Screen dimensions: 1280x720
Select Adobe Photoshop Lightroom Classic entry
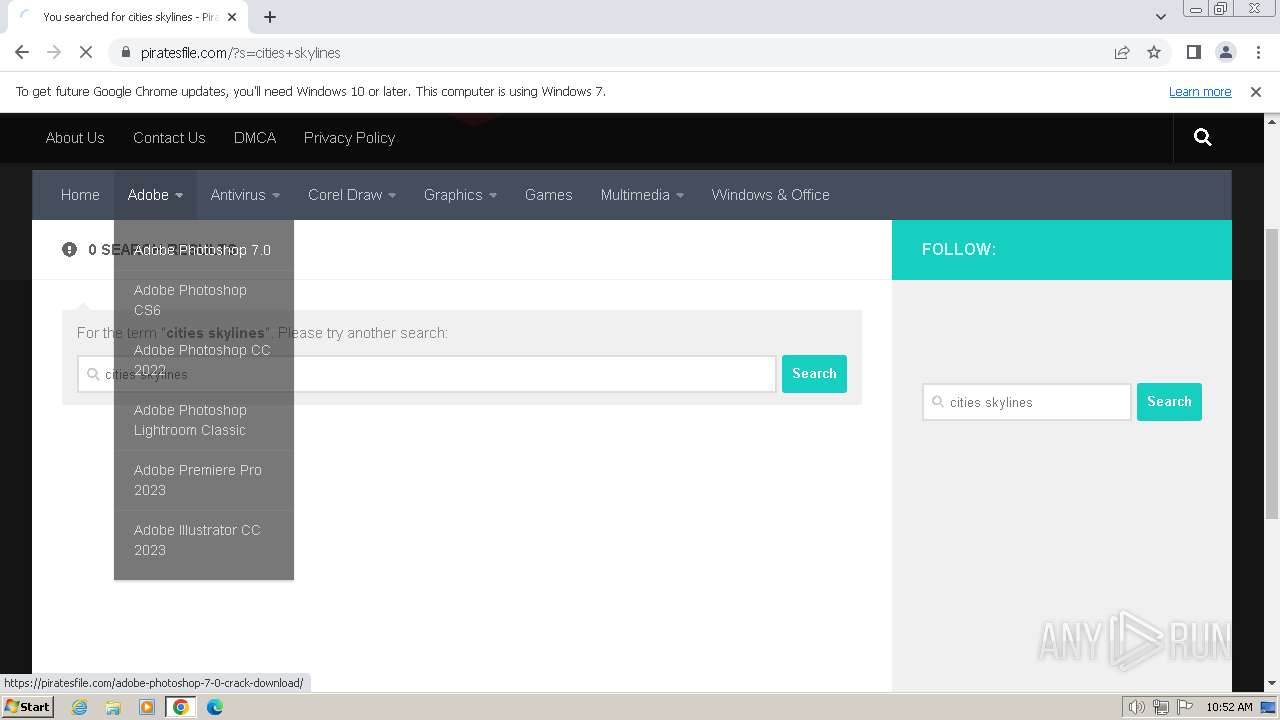[x=204, y=420]
